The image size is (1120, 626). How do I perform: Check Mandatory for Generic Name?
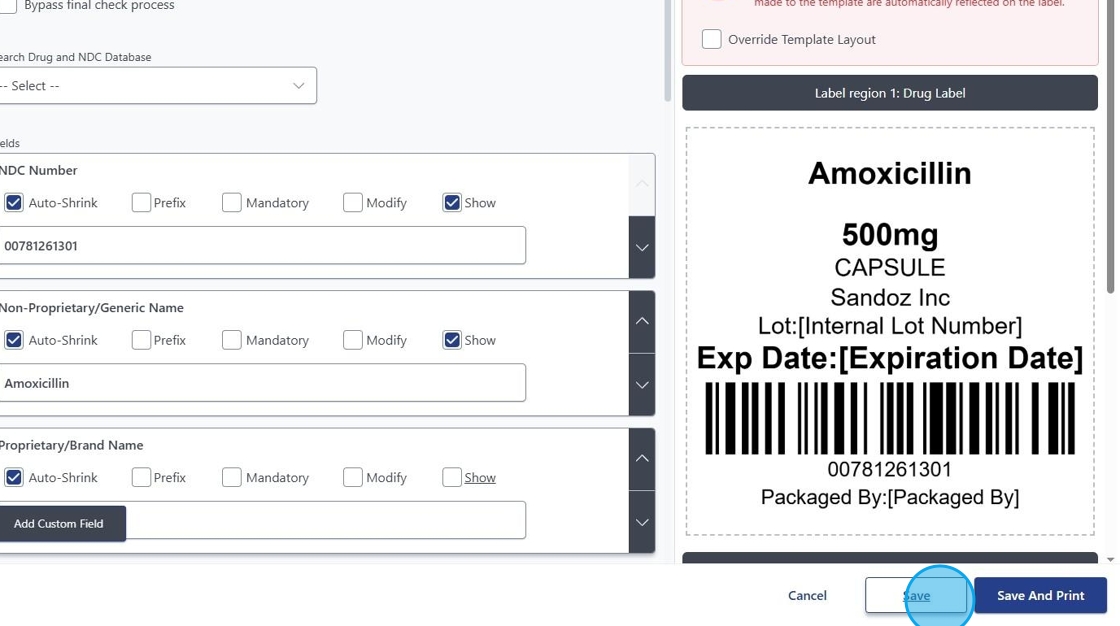click(x=232, y=340)
